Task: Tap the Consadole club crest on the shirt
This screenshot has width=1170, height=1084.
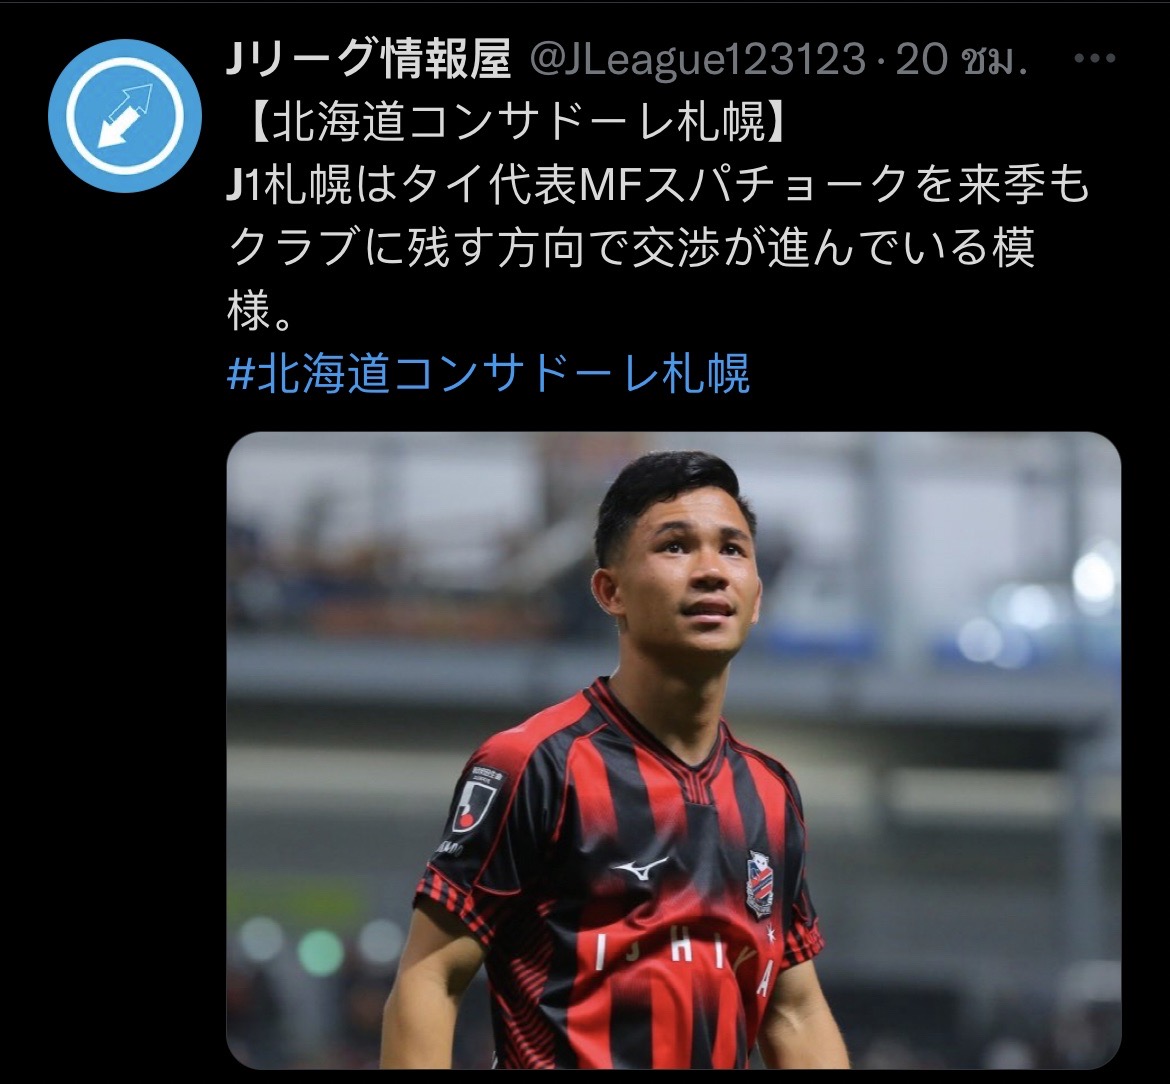Action: pos(760,883)
